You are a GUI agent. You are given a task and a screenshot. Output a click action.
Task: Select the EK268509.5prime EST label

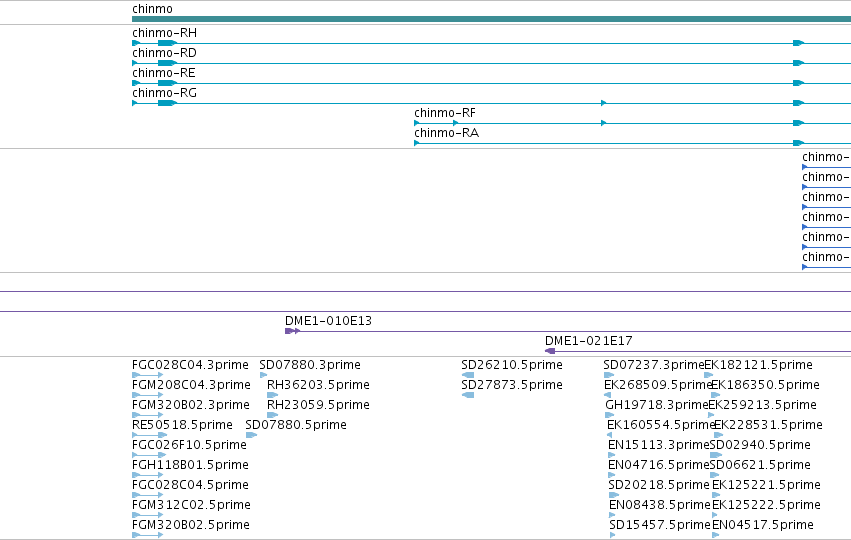pyautogui.click(x=658, y=385)
